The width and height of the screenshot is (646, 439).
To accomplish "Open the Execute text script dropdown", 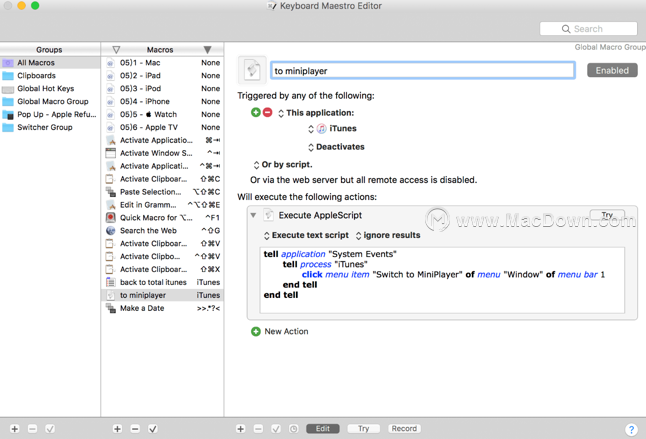I will click(306, 235).
